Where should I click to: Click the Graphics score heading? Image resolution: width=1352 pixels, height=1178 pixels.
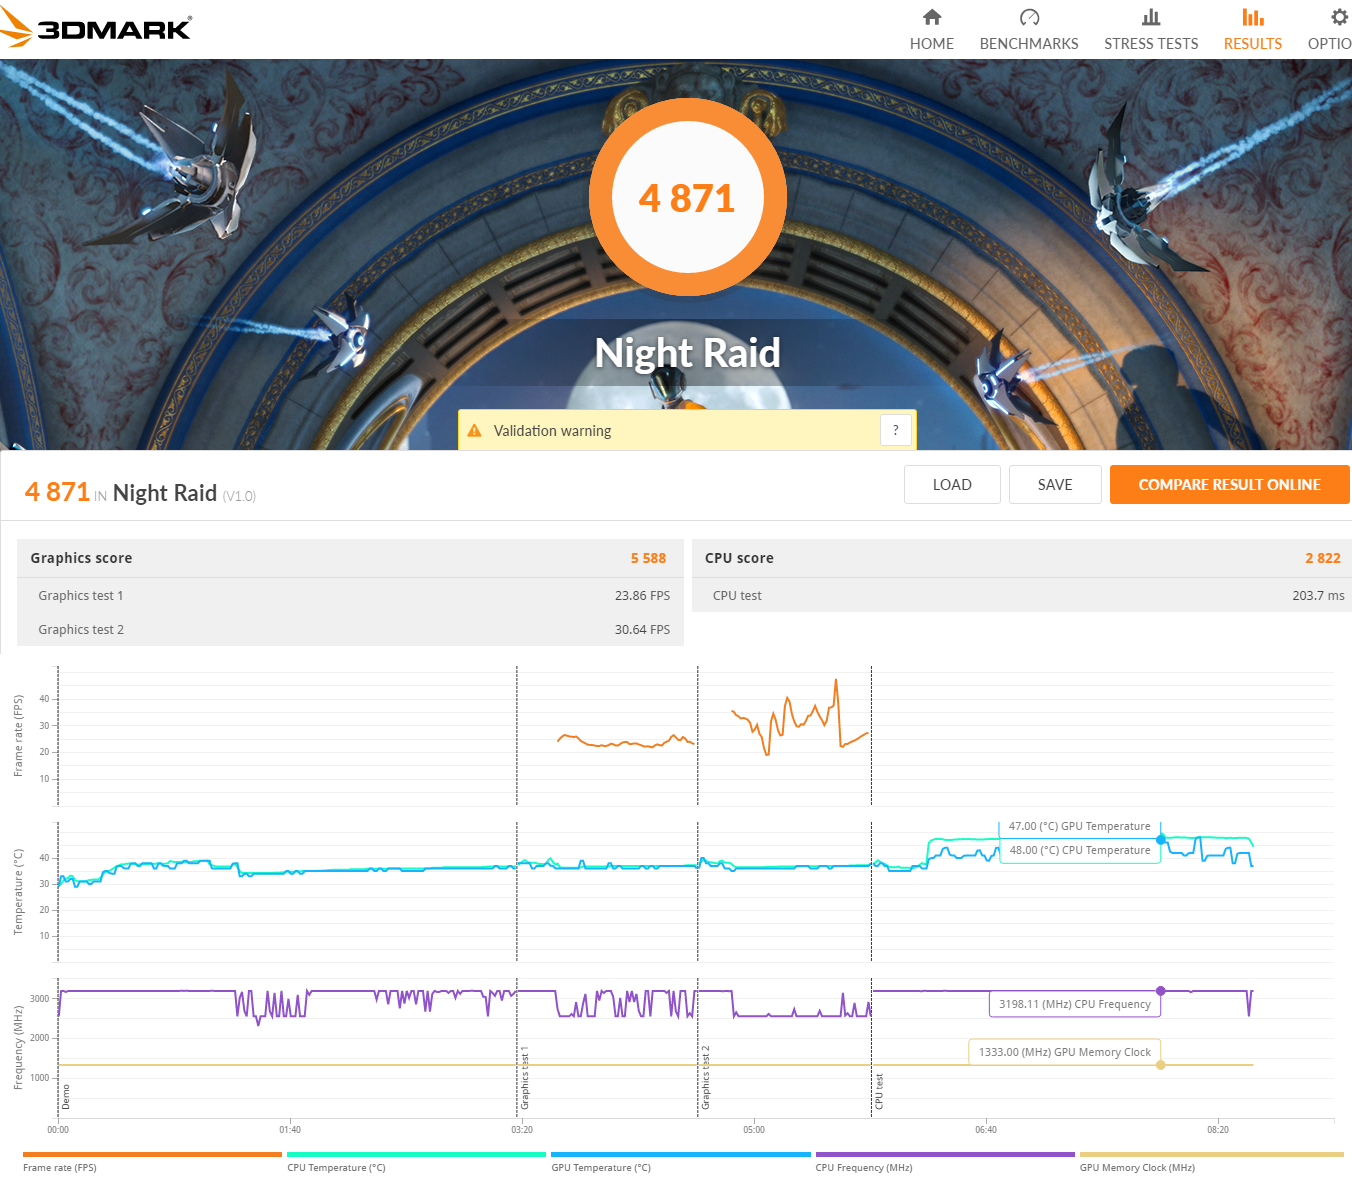pyautogui.click(x=81, y=558)
